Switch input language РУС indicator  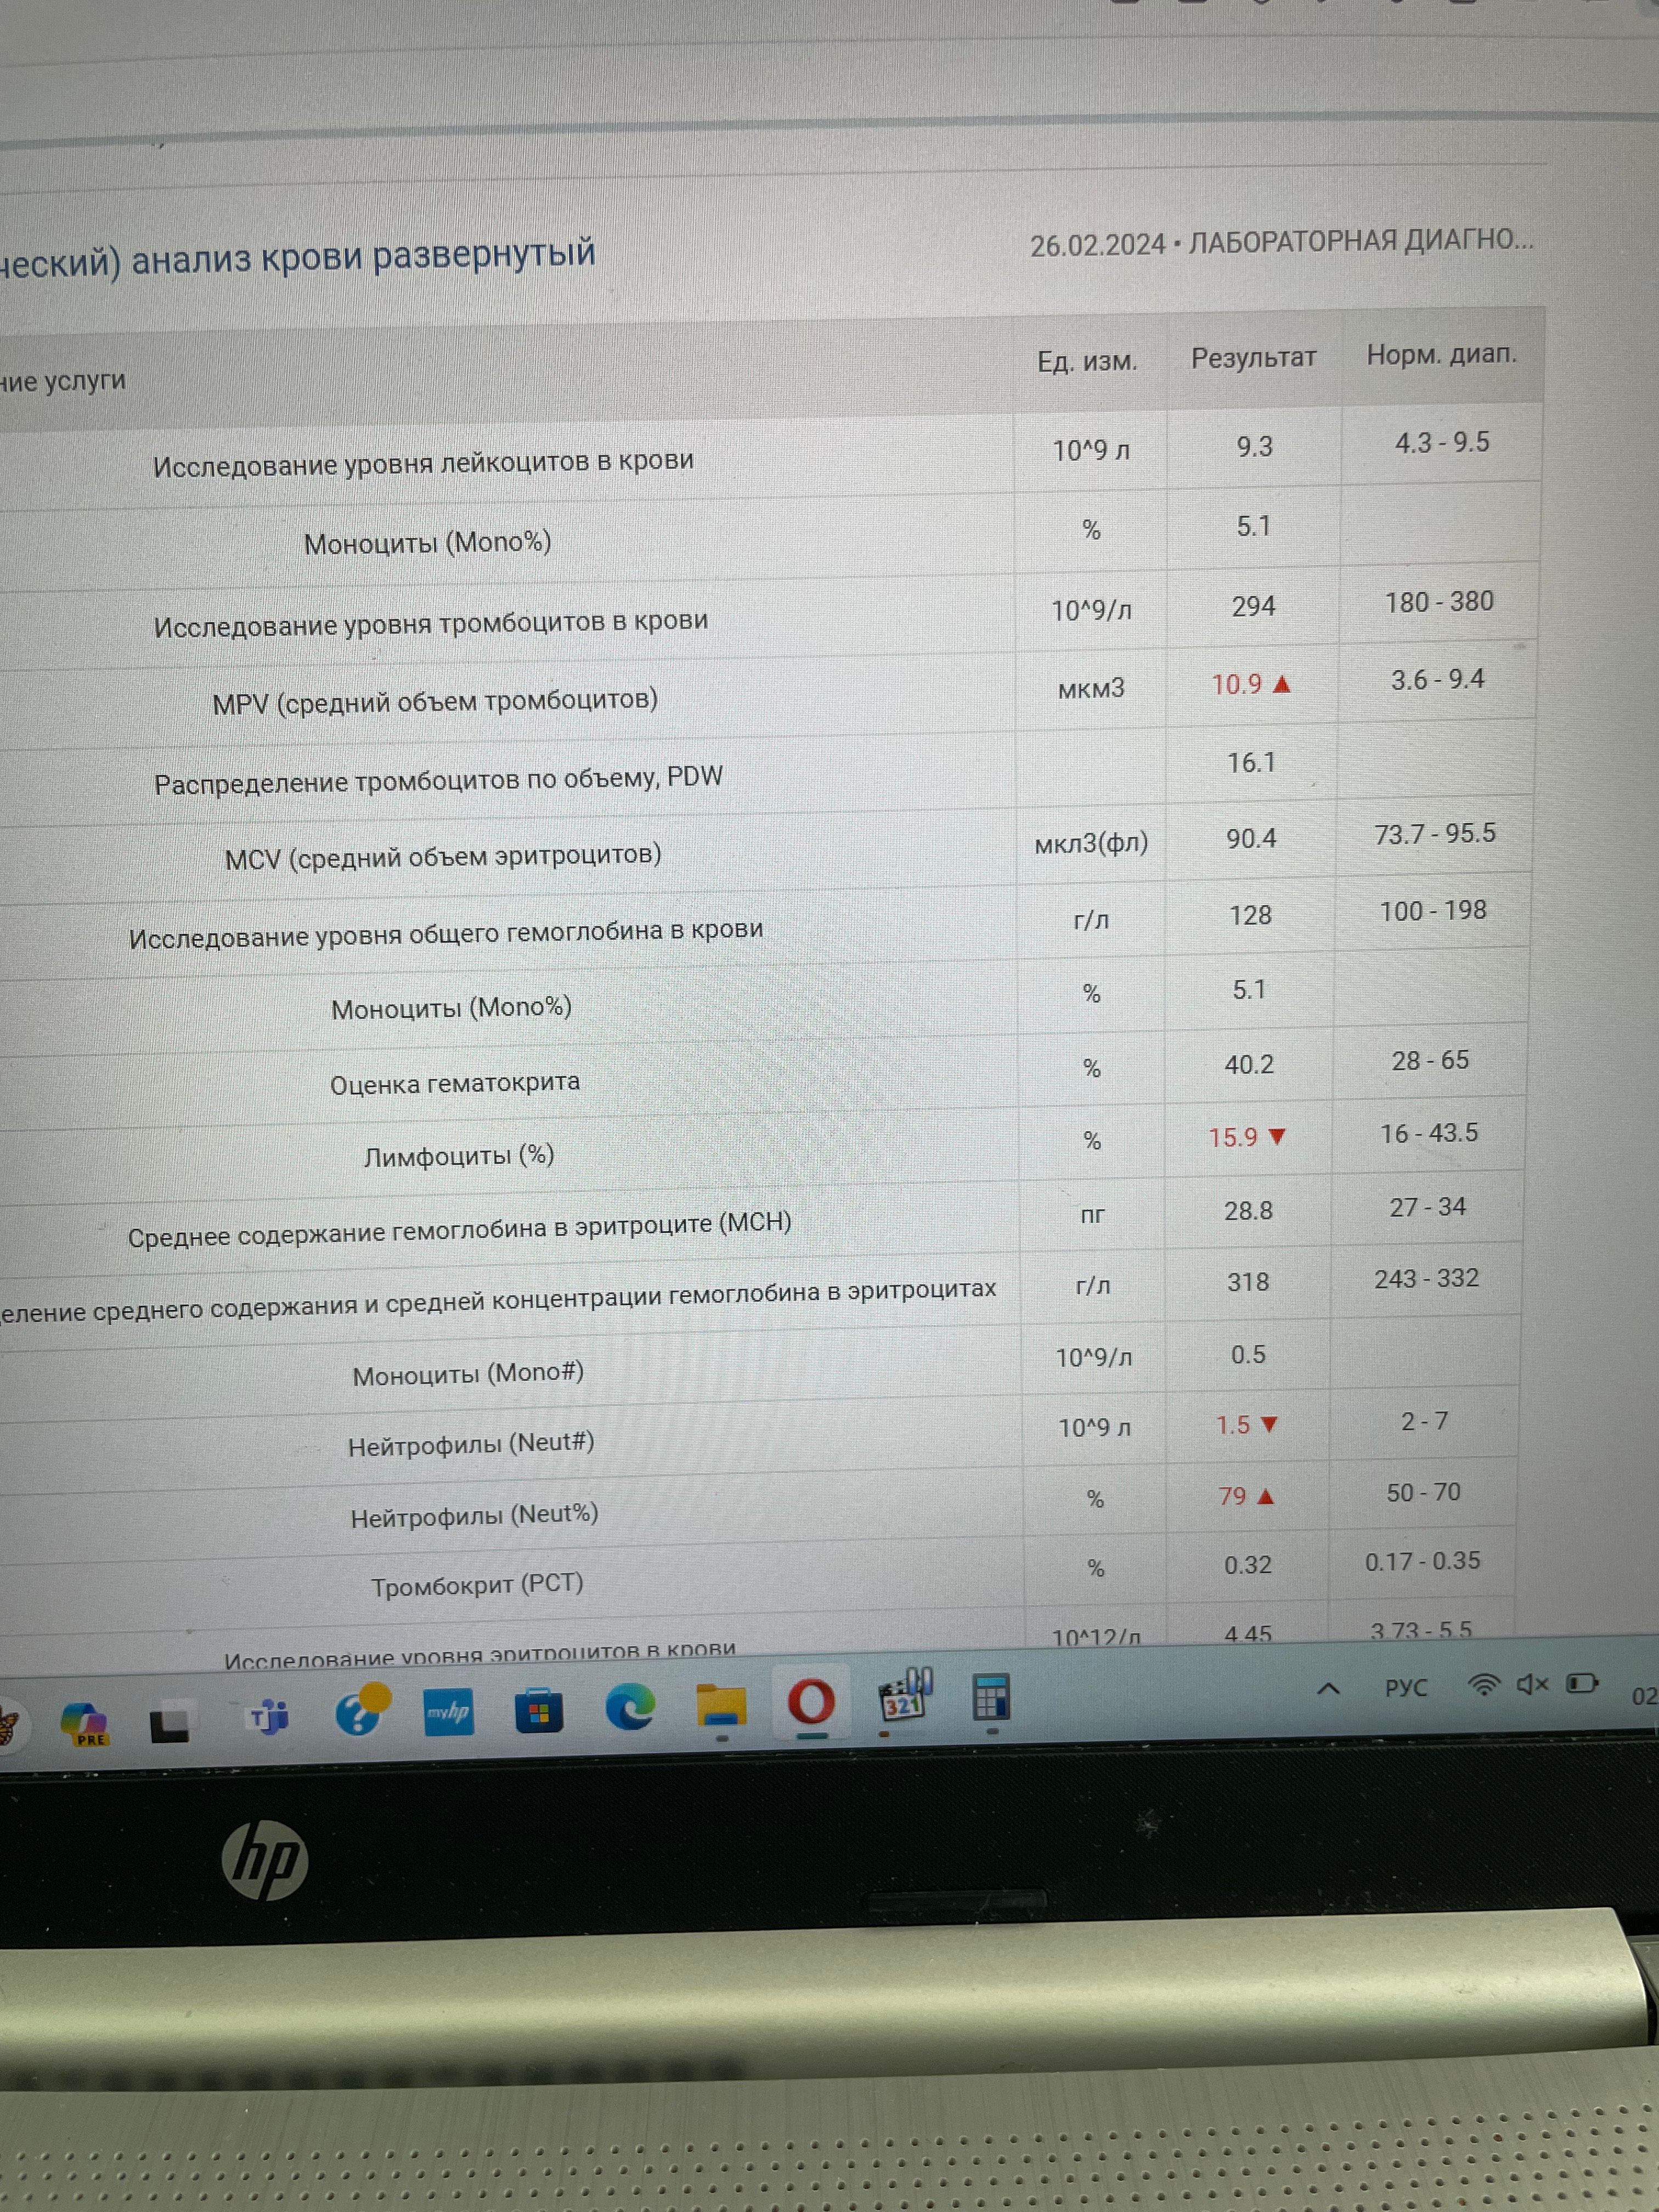click(1406, 1688)
